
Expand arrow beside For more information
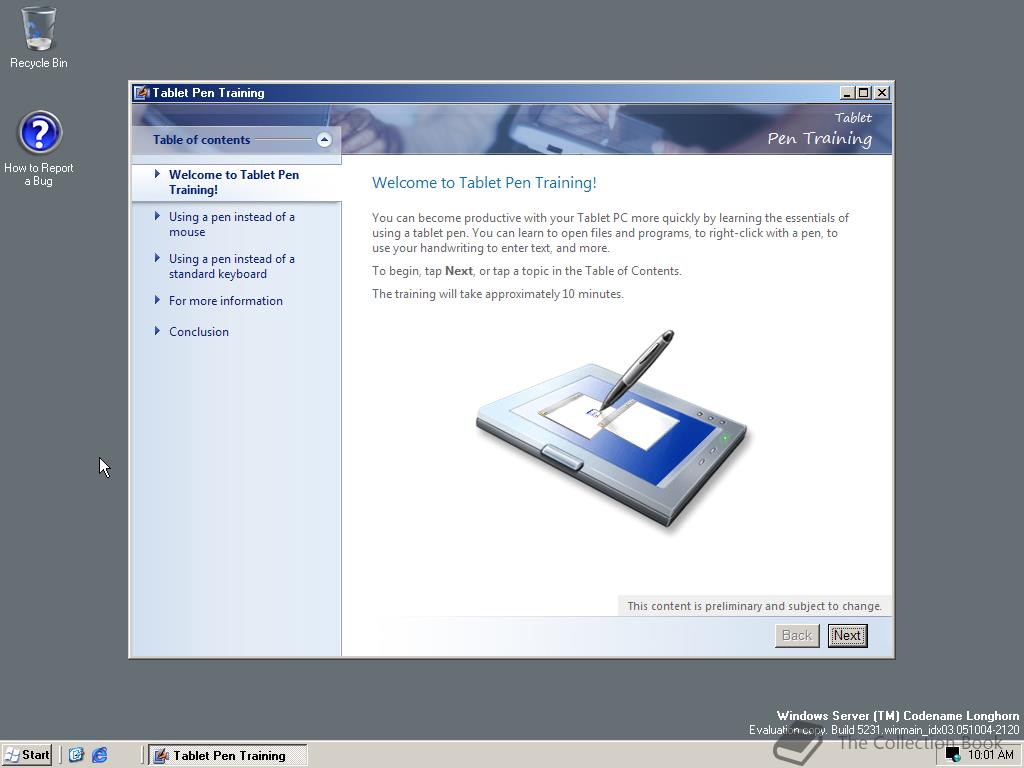pyautogui.click(x=157, y=300)
